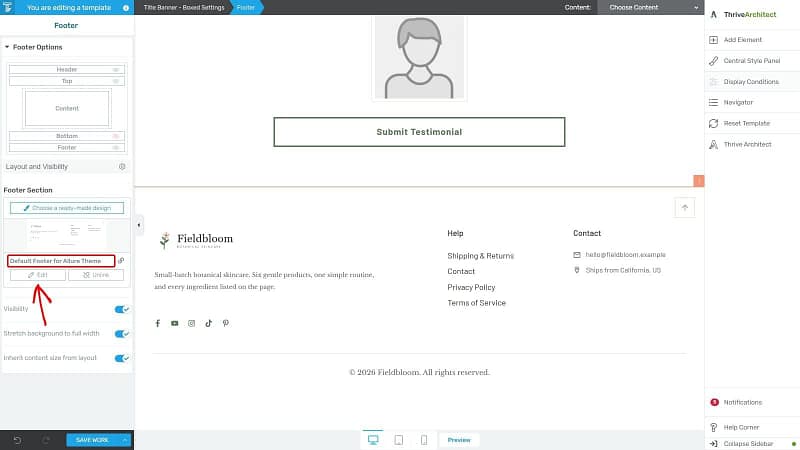
Task: Click the redo arrow icon
Action: coord(46,440)
